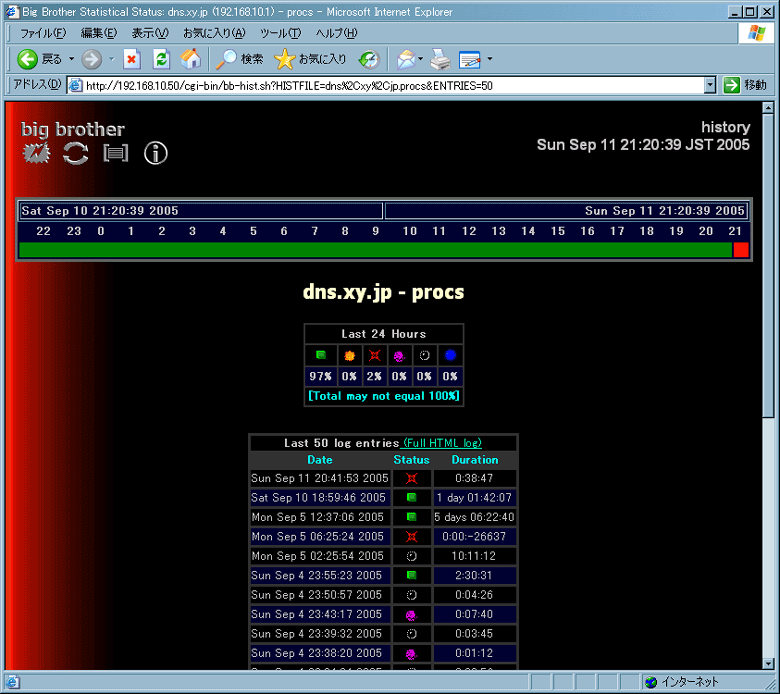This screenshot has height=694, width=780.
Task: Click the Edit page toolbar icon
Action: tap(470, 59)
